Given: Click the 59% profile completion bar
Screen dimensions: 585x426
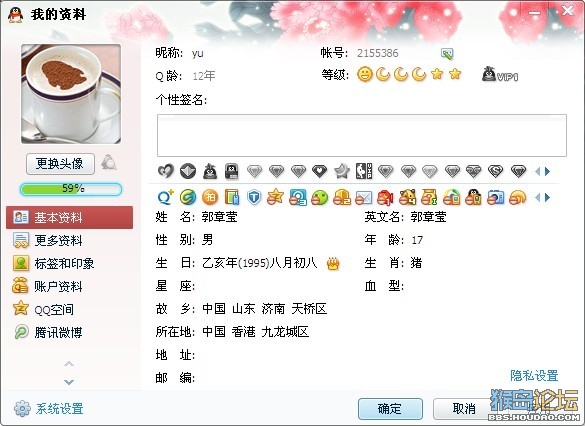Looking at the screenshot, I should click(x=71, y=189).
